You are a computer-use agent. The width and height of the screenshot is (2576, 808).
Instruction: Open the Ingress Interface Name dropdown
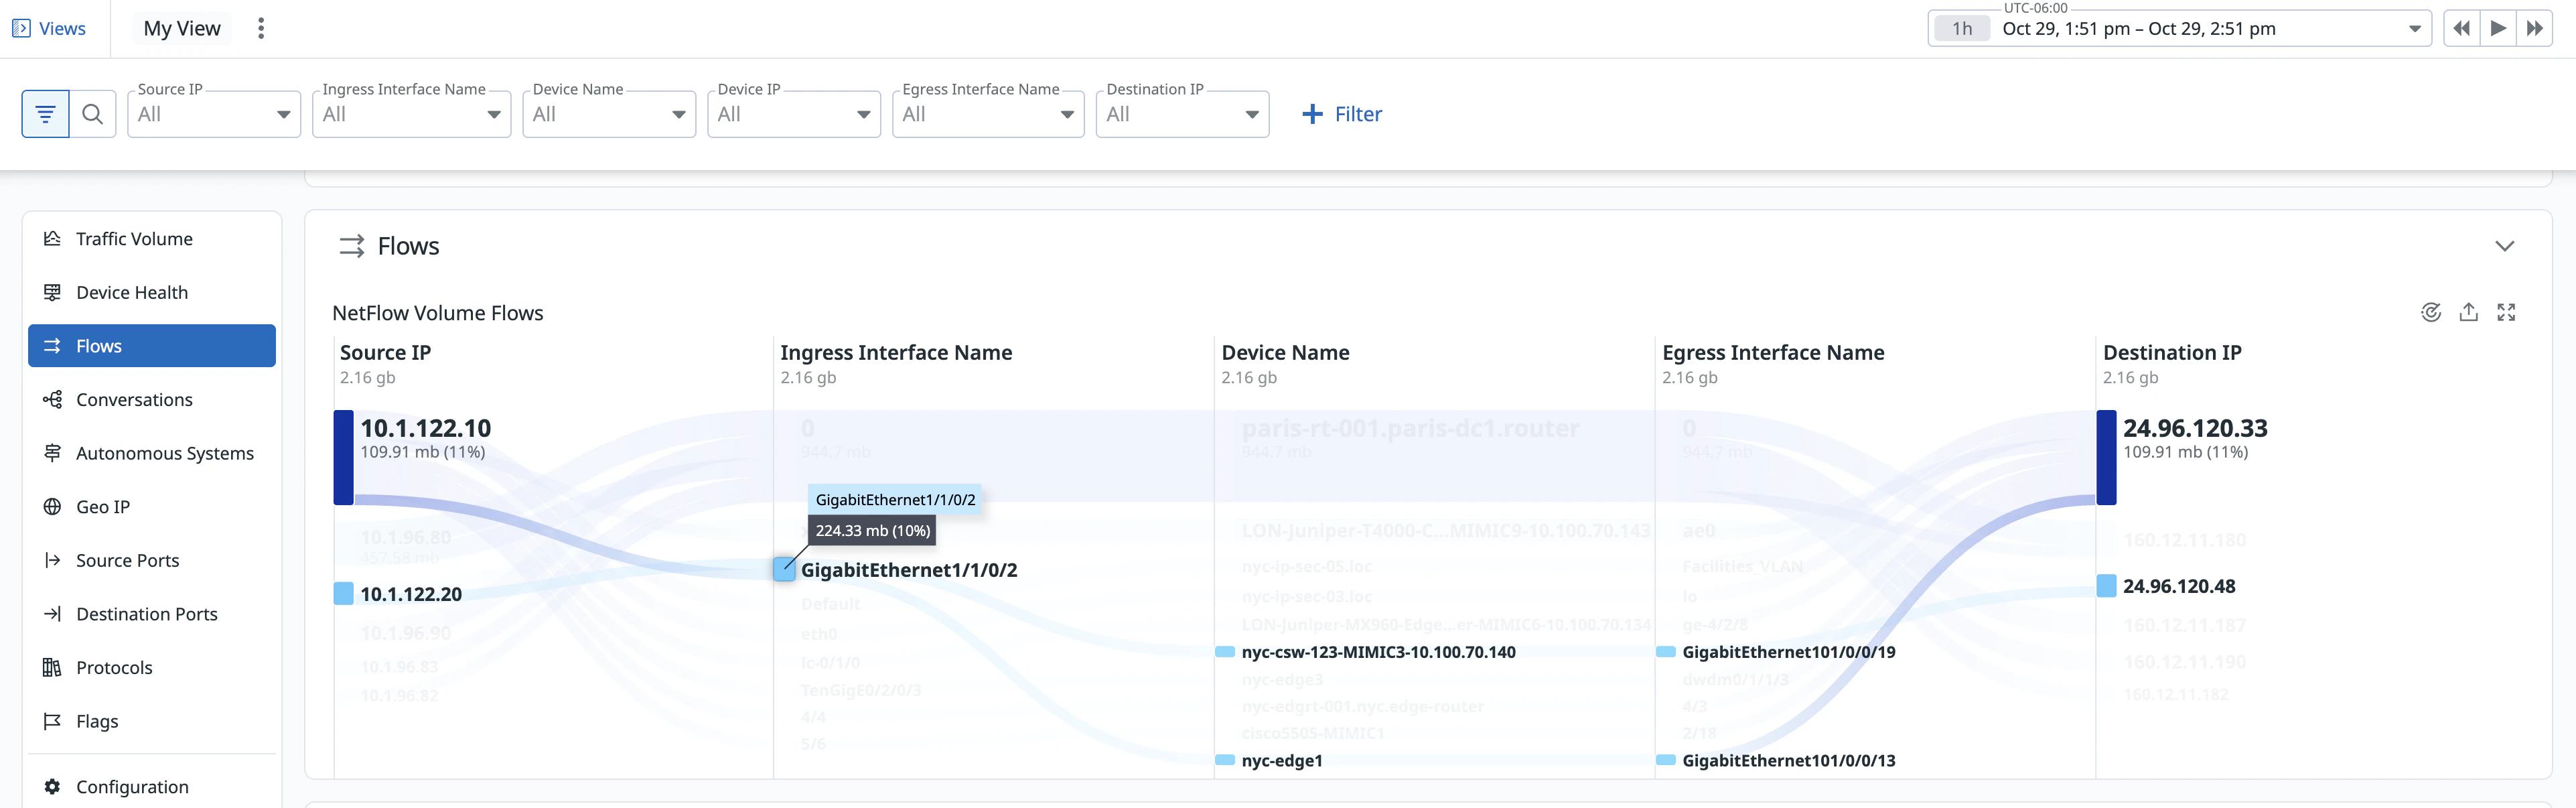pyautogui.click(x=411, y=114)
